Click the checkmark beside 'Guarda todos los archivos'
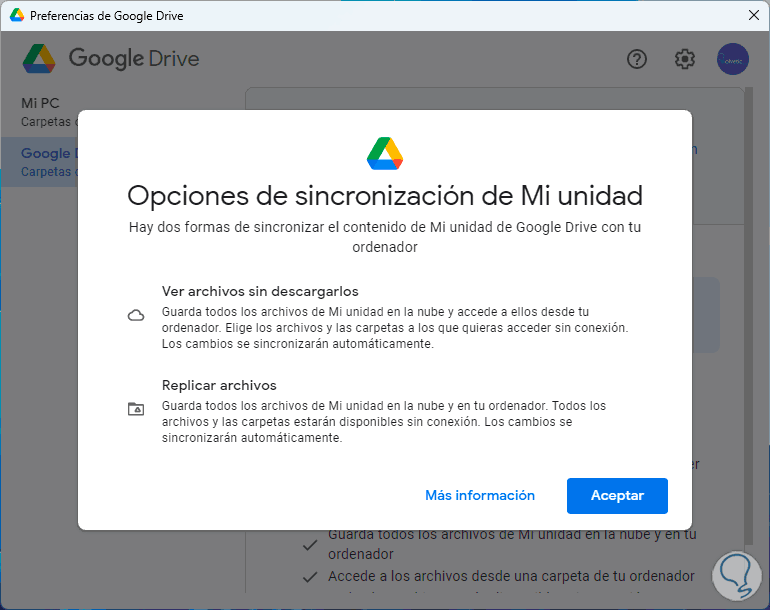Image resolution: width=770 pixels, height=610 pixels. tap(310, 546)
